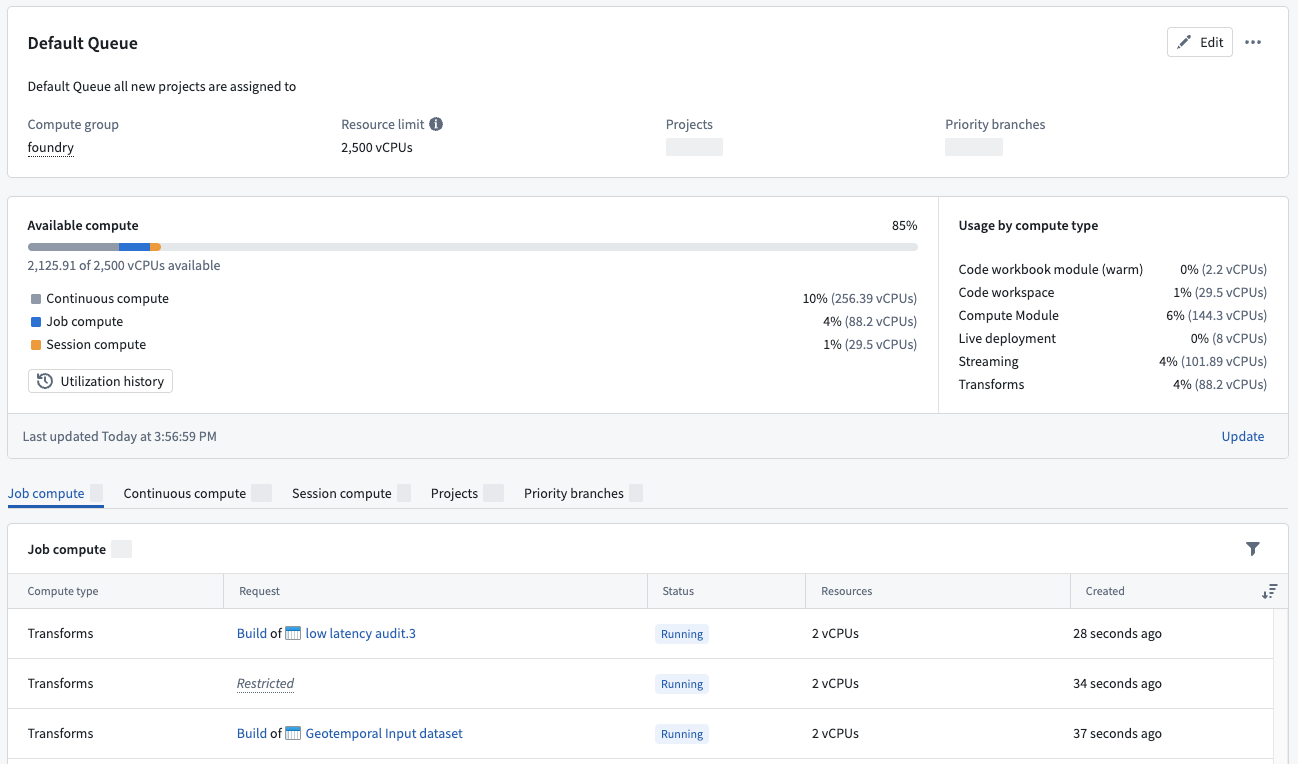Click the gray Continuous compute legend swatch
The image size is (1298, 764).
(36, 299)
